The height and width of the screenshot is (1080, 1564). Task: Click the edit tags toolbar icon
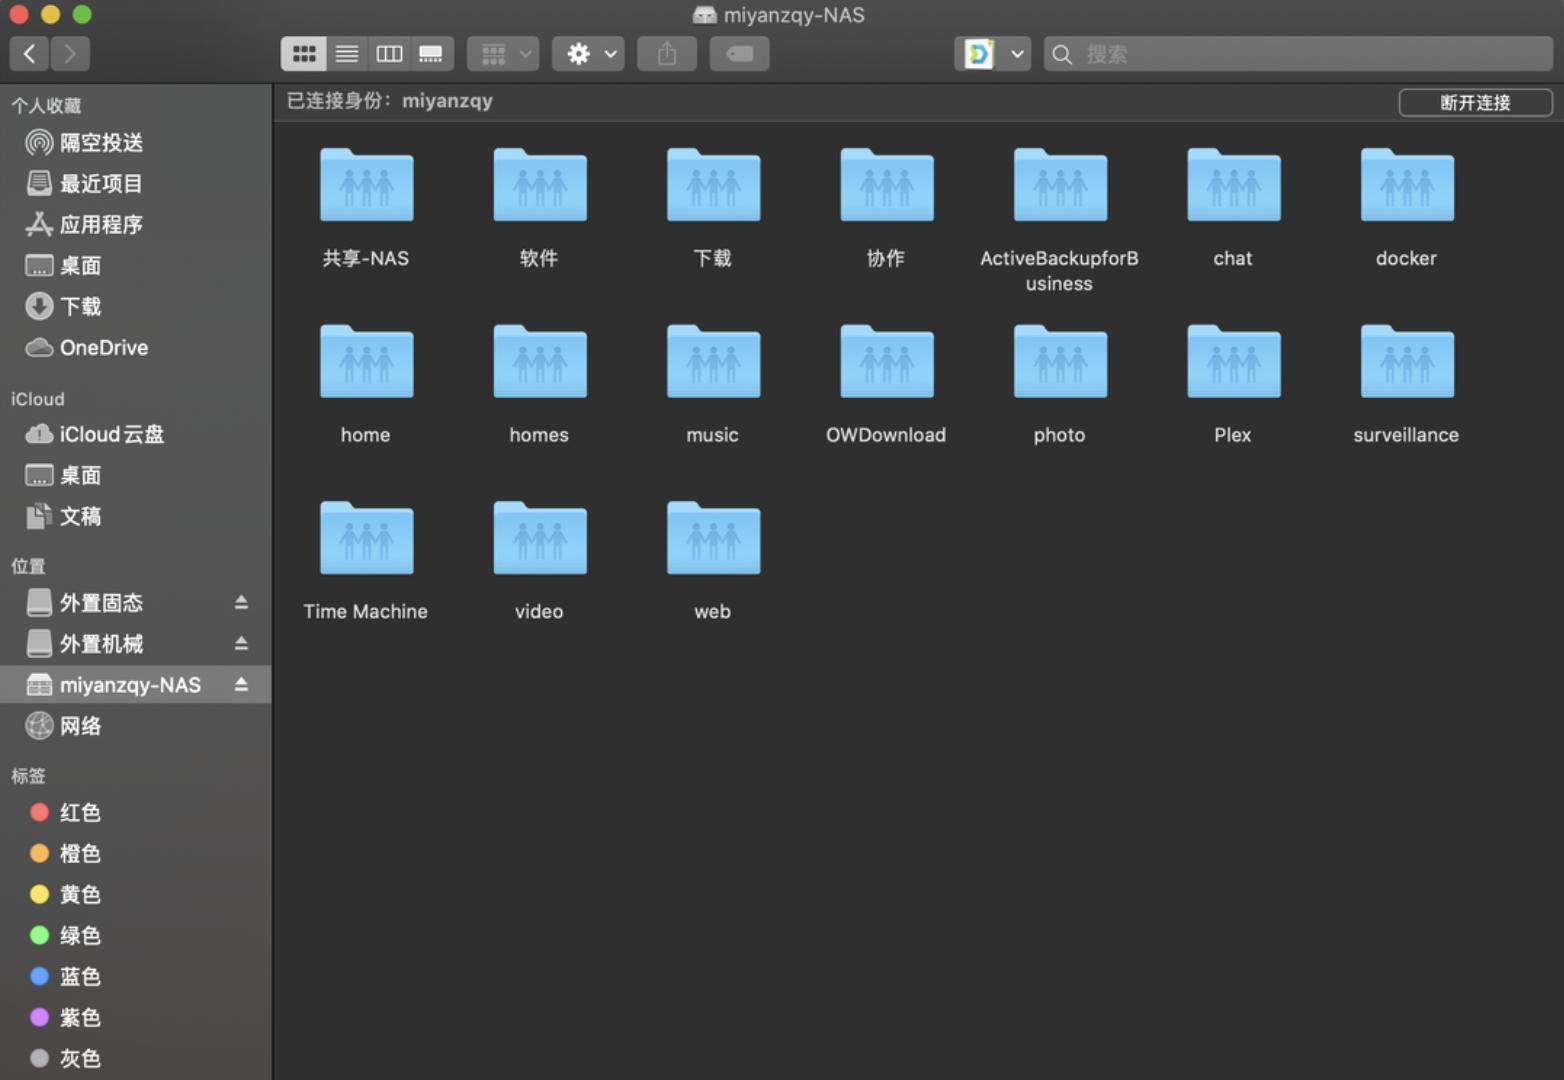pos(739,54)
